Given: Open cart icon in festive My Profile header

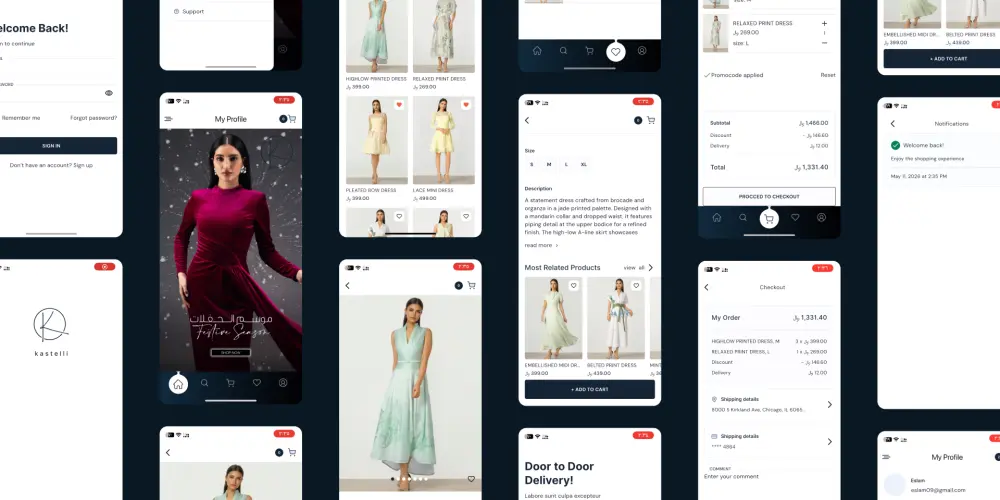Looking at the screenshot, I should 292,119.
